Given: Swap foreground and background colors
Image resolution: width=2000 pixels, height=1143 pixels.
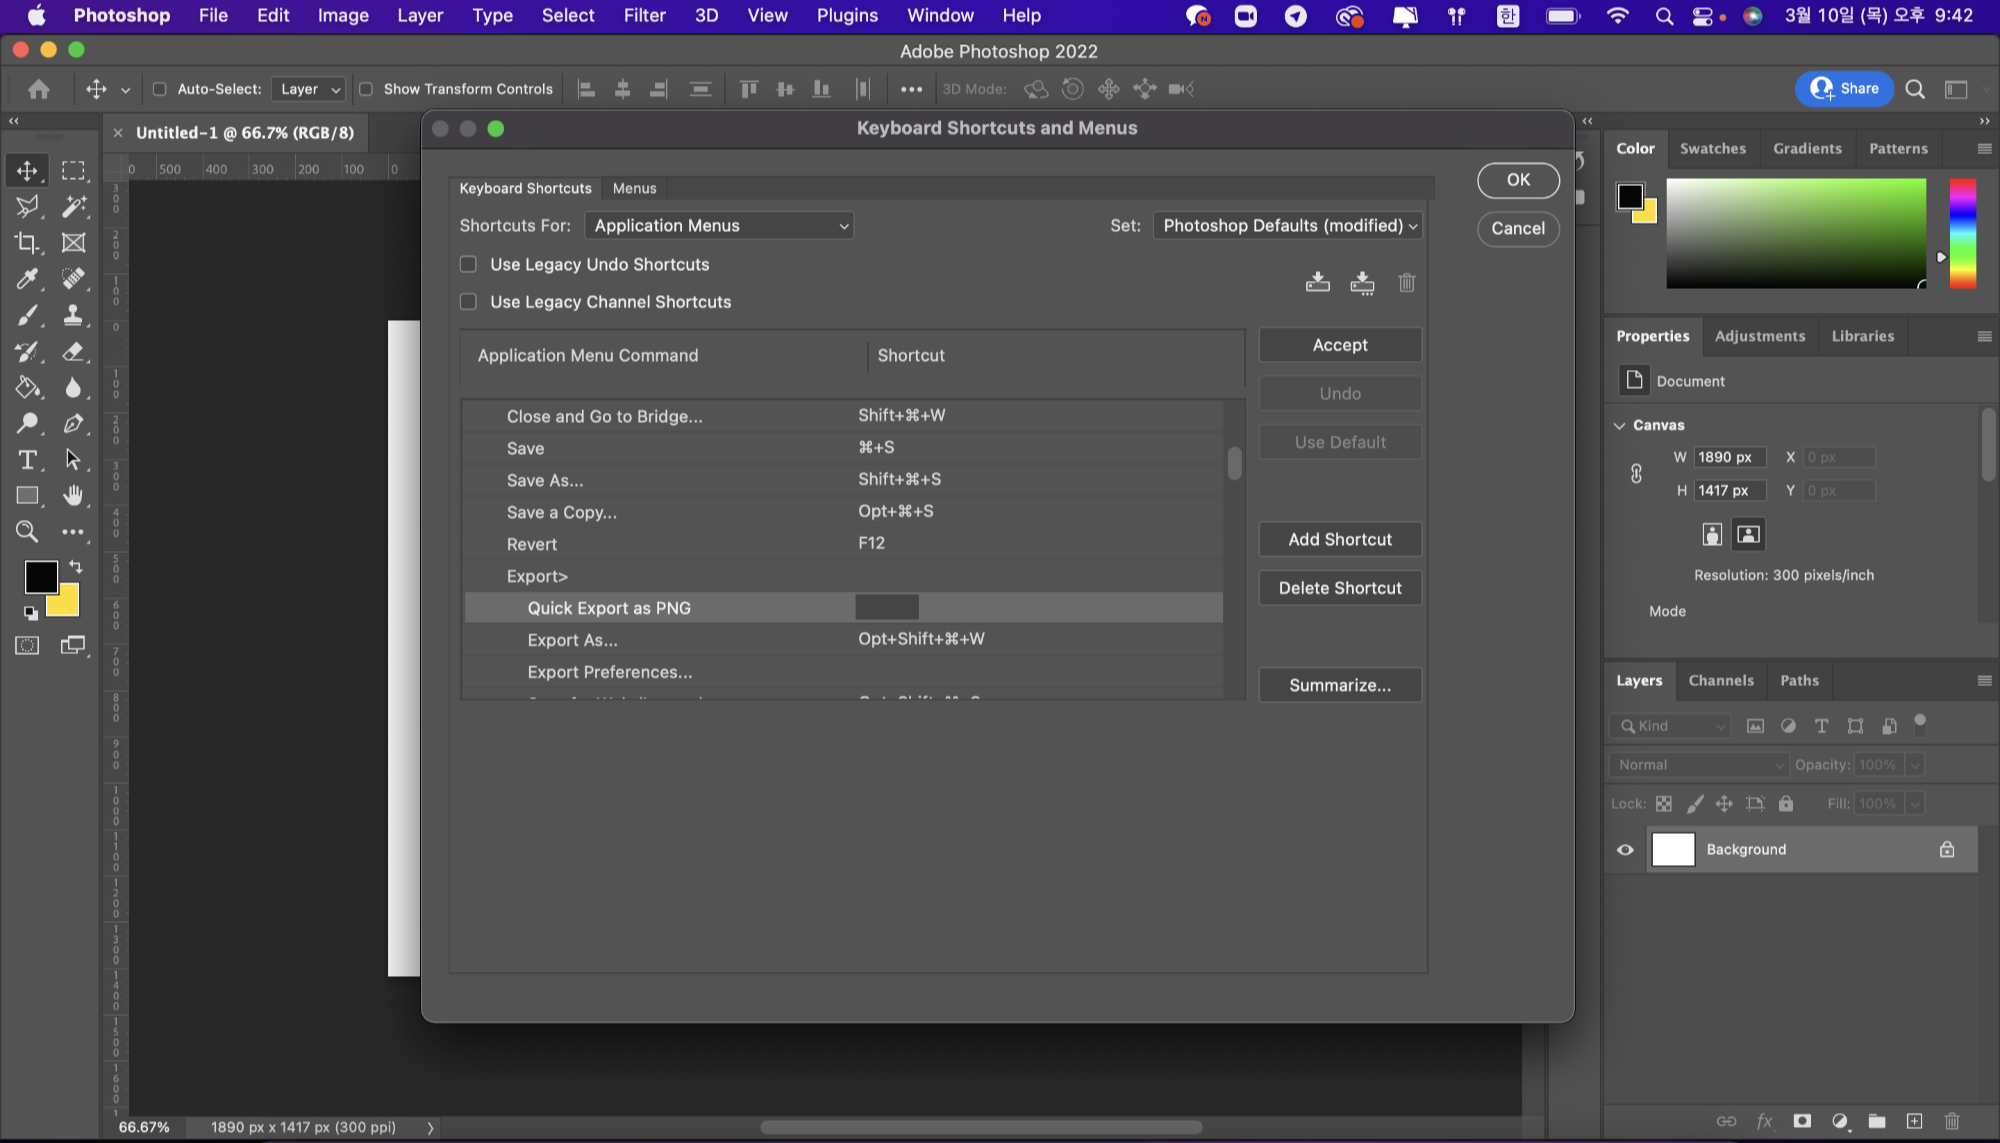Looking at the screenshot, I should point(76,567).
